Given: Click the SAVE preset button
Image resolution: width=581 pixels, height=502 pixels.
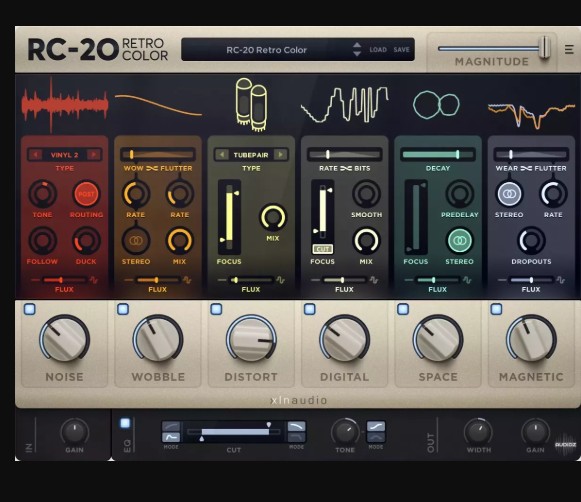Looking at the screenshot, I should click(402, 50).
